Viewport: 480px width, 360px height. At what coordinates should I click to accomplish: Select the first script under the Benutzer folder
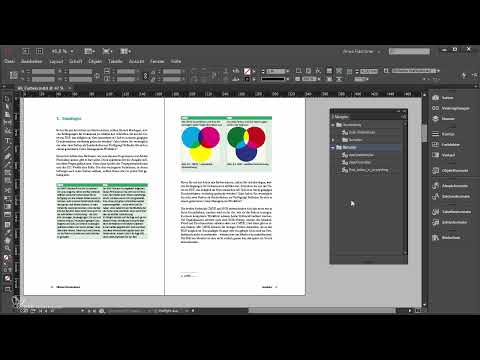point(361,155)
